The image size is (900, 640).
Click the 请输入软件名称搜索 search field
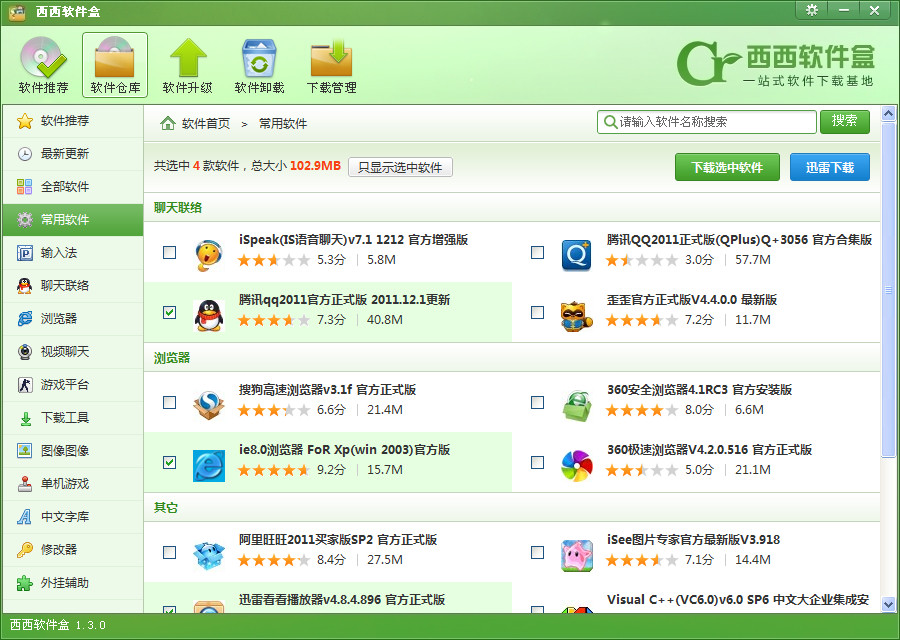tap(707, 122)
